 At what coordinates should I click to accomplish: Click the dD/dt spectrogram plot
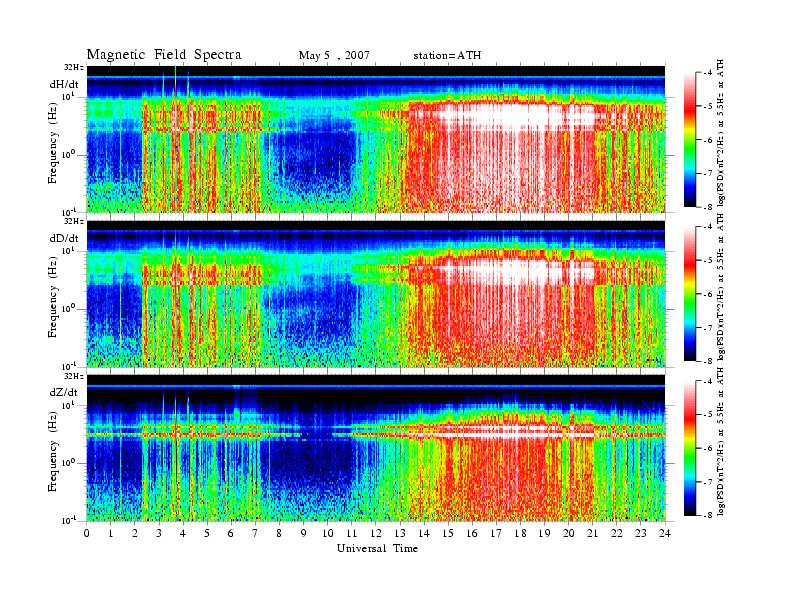(x=376, y=294)
